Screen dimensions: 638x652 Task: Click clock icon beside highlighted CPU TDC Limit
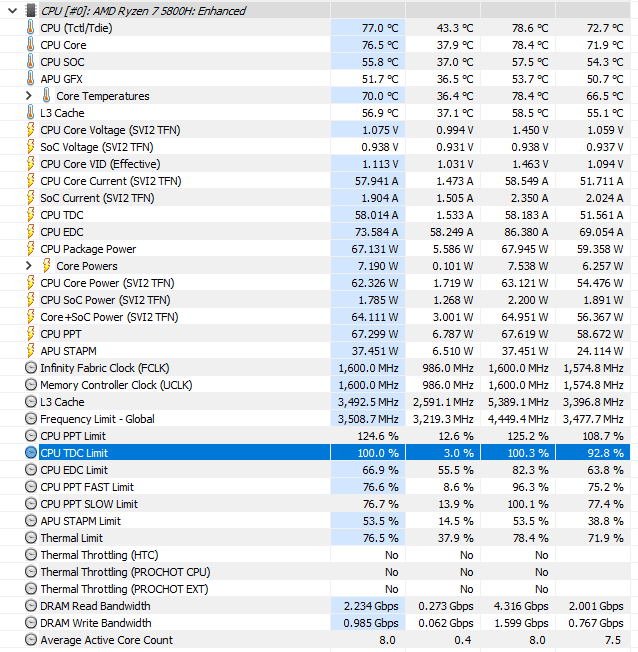31,452
